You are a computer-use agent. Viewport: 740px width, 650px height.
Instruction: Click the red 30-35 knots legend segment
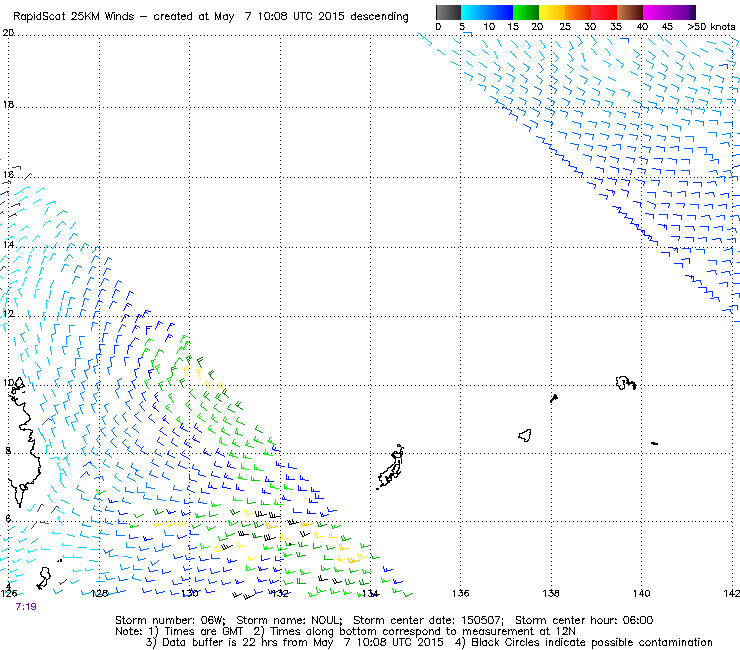click(604, 12)
